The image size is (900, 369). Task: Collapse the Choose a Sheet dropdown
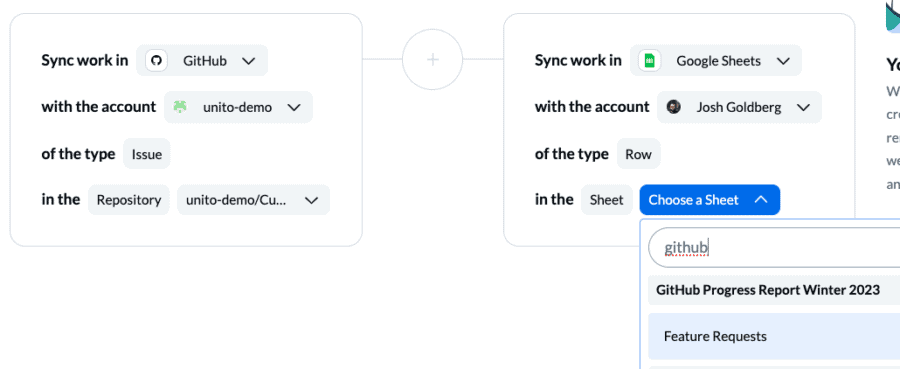[x=709, y=200]
